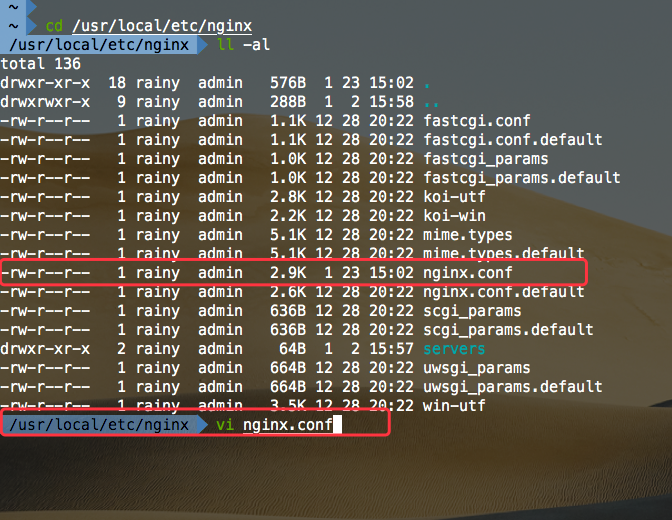Click fastcgi_params file name

[x=486, y=159]
